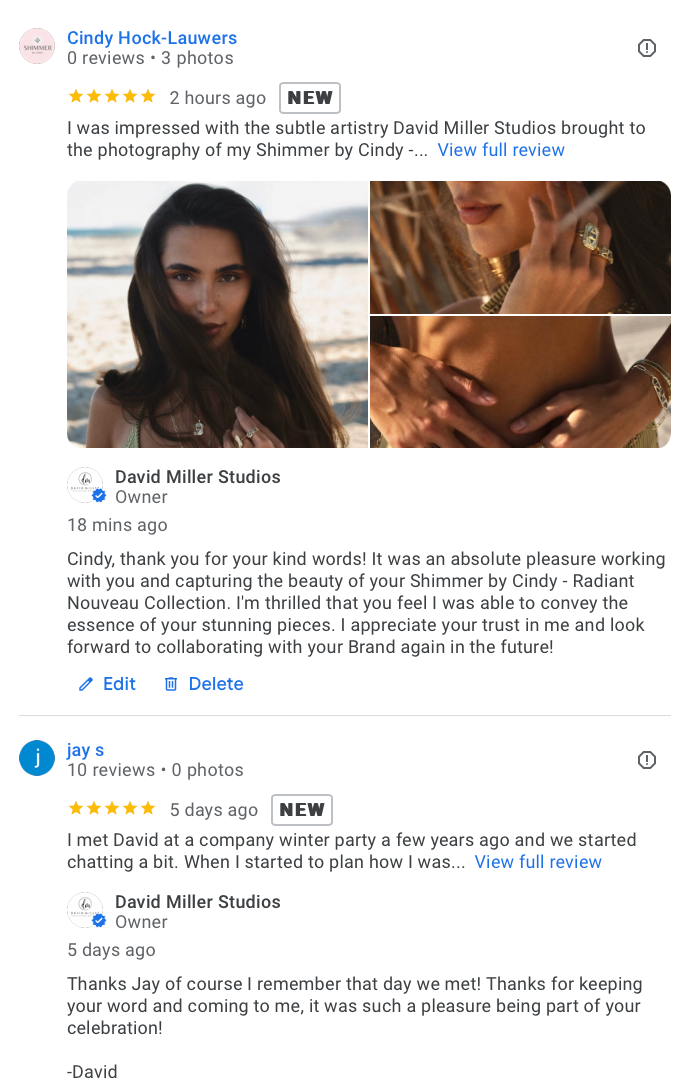691x1087 pixels.
Task: Expand jay s review with View full review
Action: 538,862
